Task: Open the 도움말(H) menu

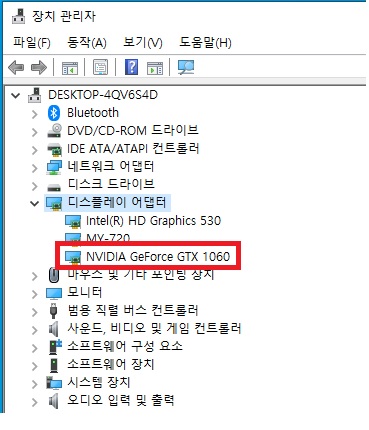Action: (x=205, y=43)
